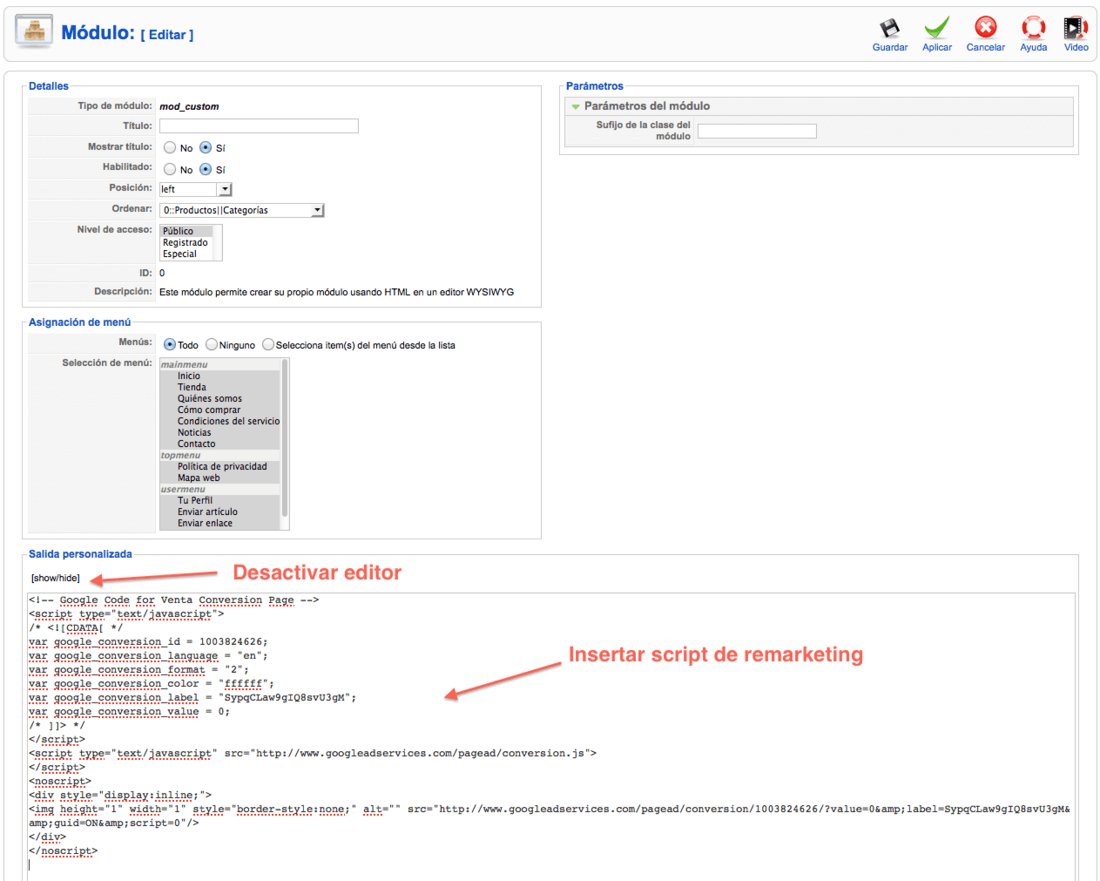This screenshot has width=1100, height=881.
Task: Click the Título input field
Action: [259, 126]
